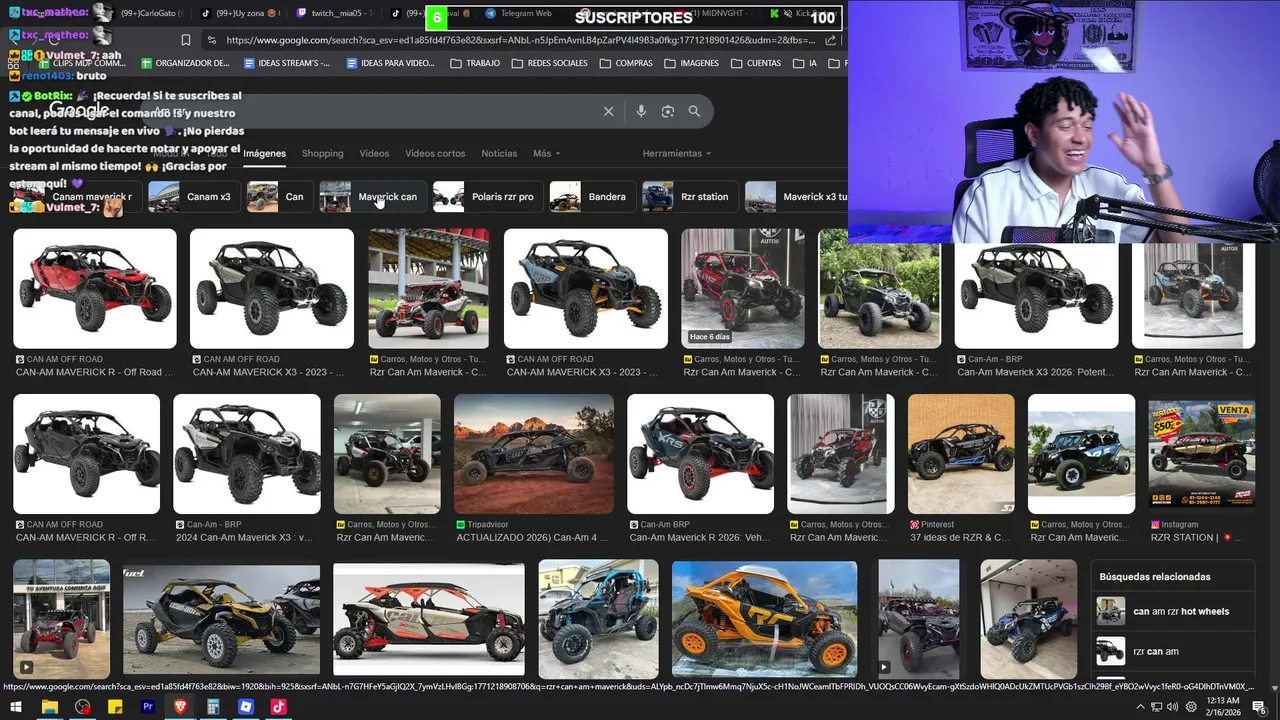Click the browser address bar URL
Image resolution: width=1280 pixels, height=720 pixels.
pos(520,40)
